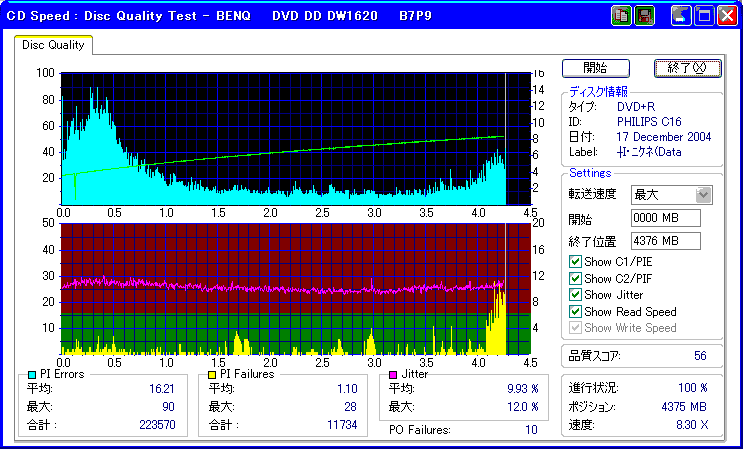Click the cyan PI Errors color swatch
This screenshot has height=449, width=743.
click(x=32, y=375)
